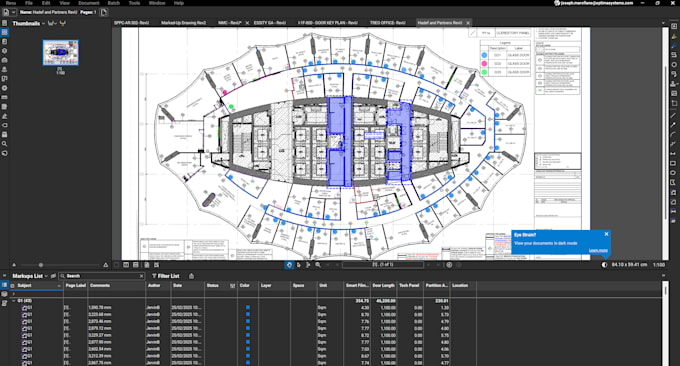Open the Batch menu
680x366 pixels.
pyautogui.click(x=114, y=3)
